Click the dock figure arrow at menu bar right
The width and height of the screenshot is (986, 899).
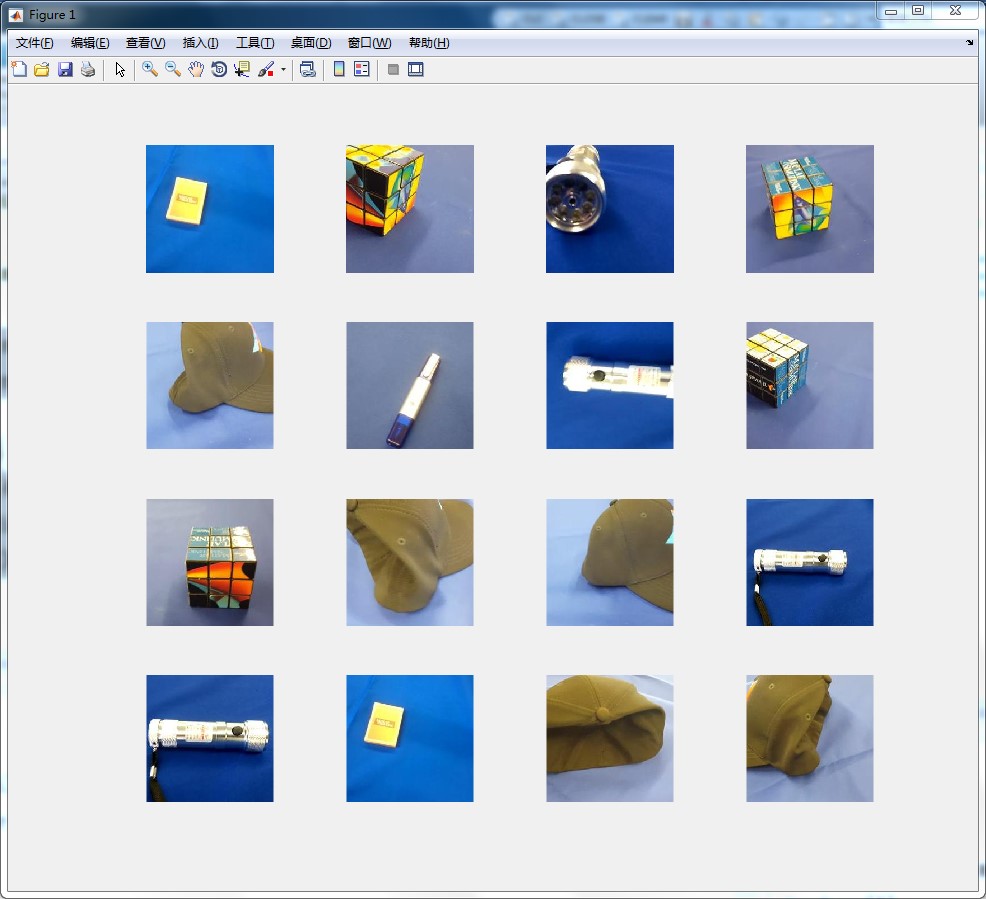969,43
